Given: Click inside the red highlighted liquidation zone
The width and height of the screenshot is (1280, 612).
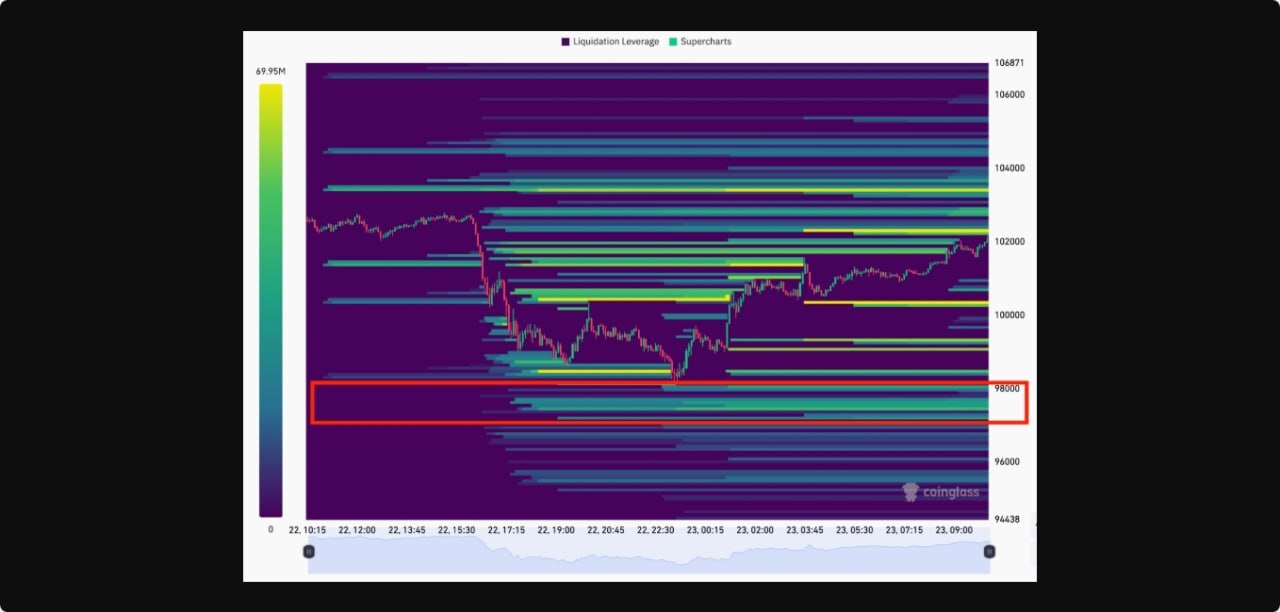Looking at the screenshot, I should 668,403.
